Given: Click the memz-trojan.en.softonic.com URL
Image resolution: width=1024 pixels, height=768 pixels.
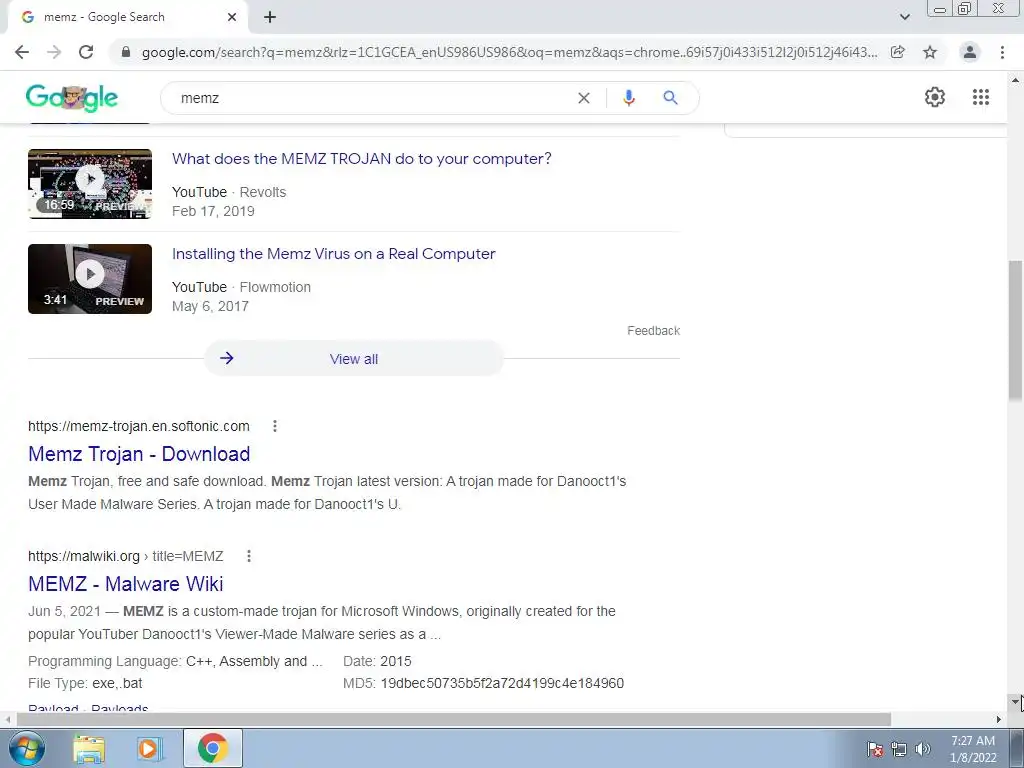Looking at the screenshot, I should point(139,426).
